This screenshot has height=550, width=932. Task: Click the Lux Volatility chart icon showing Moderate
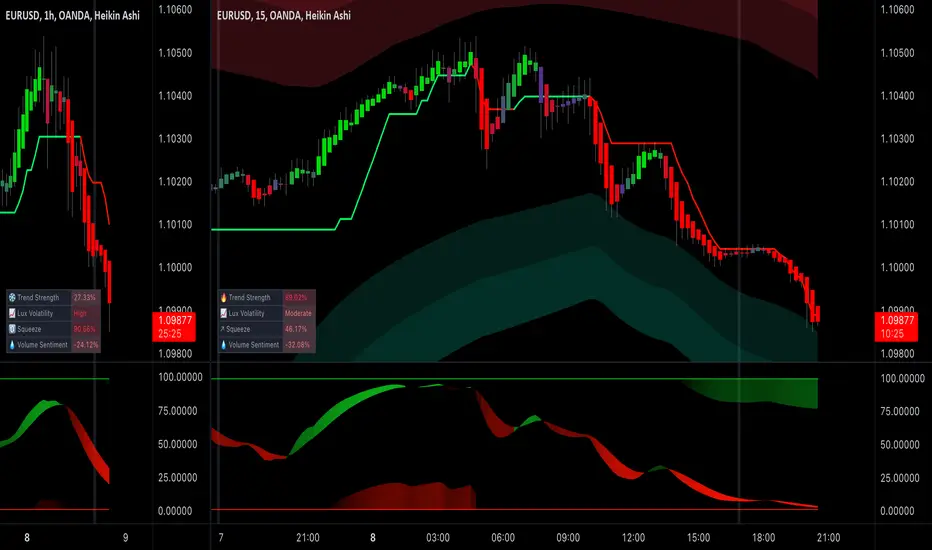click(223, 313)
